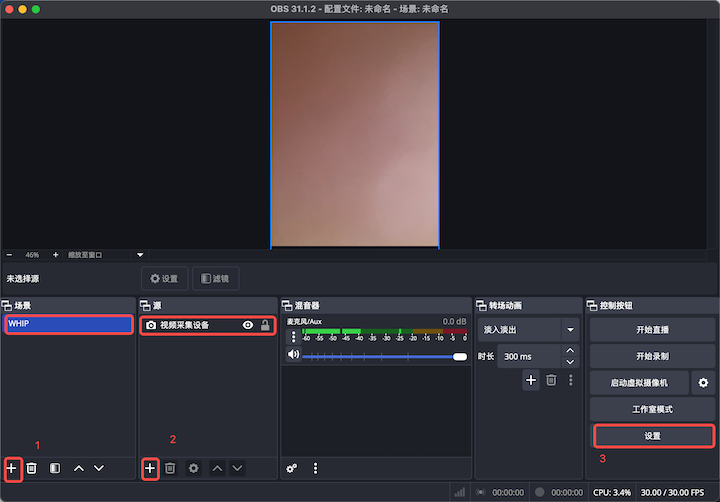Screen dimensions: 720x502
Task: Hide the 视频采集设备 source via eye icon
Action: (247, 326)
